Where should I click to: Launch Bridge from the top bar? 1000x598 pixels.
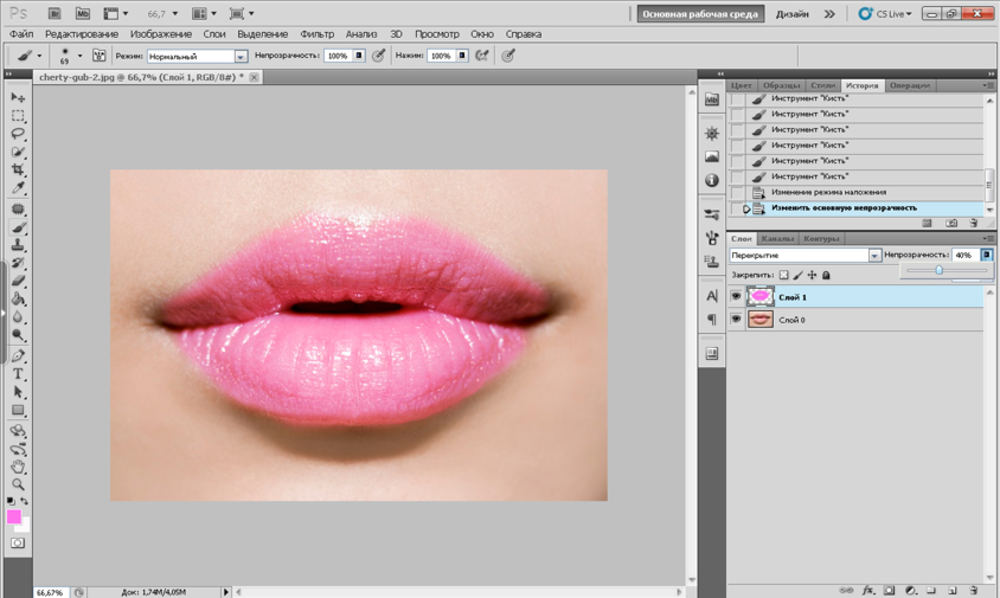pyautogui.click(x=54, y=14)
